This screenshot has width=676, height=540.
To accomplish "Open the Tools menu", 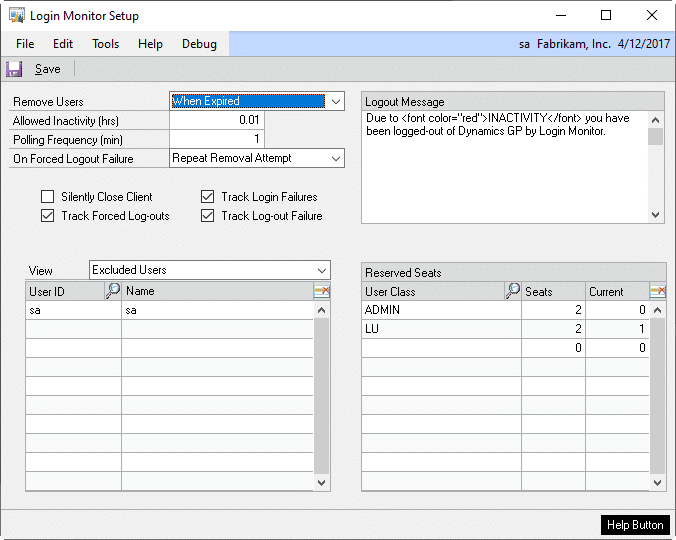I will [105, 44].
